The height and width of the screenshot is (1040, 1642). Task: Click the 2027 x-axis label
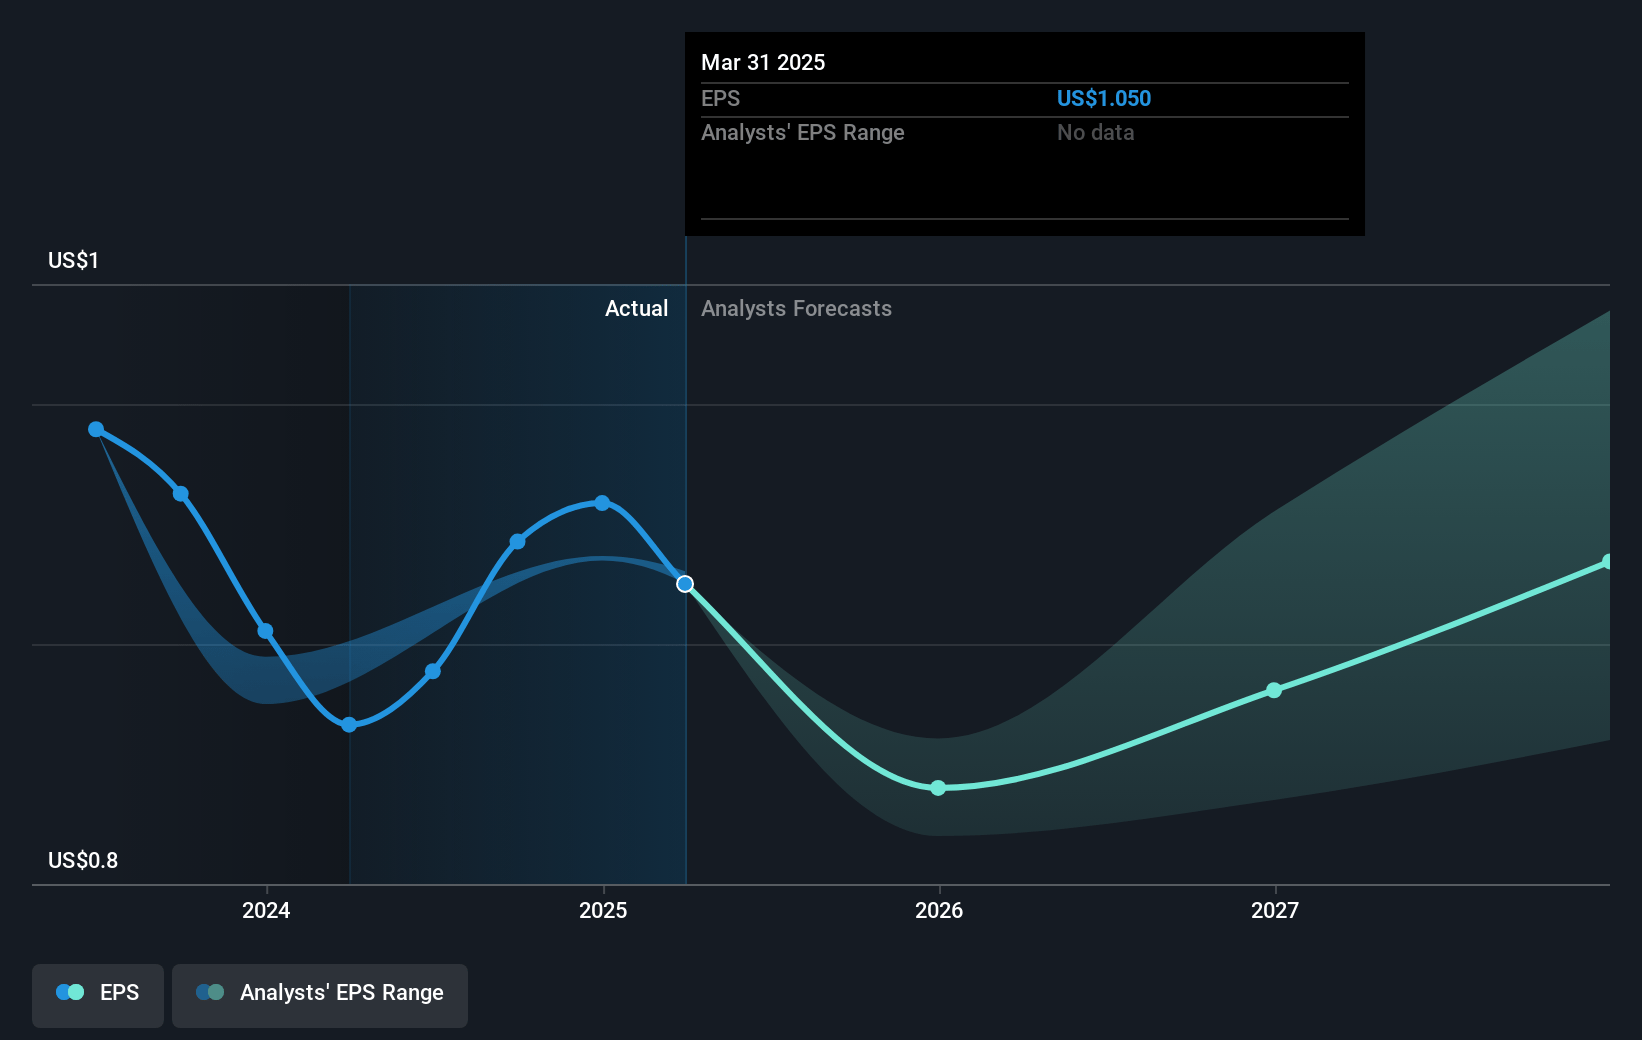(x=1275, y=910)
